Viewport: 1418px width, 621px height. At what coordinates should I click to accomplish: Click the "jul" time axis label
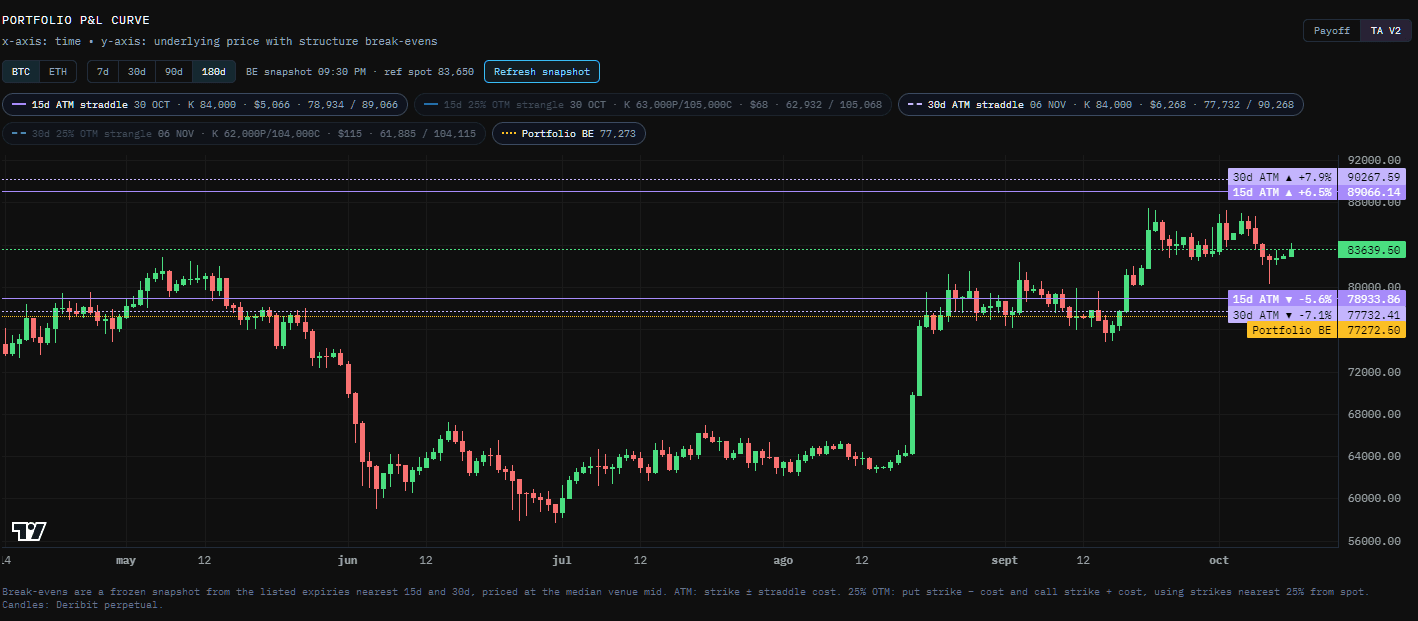point(563,560)
